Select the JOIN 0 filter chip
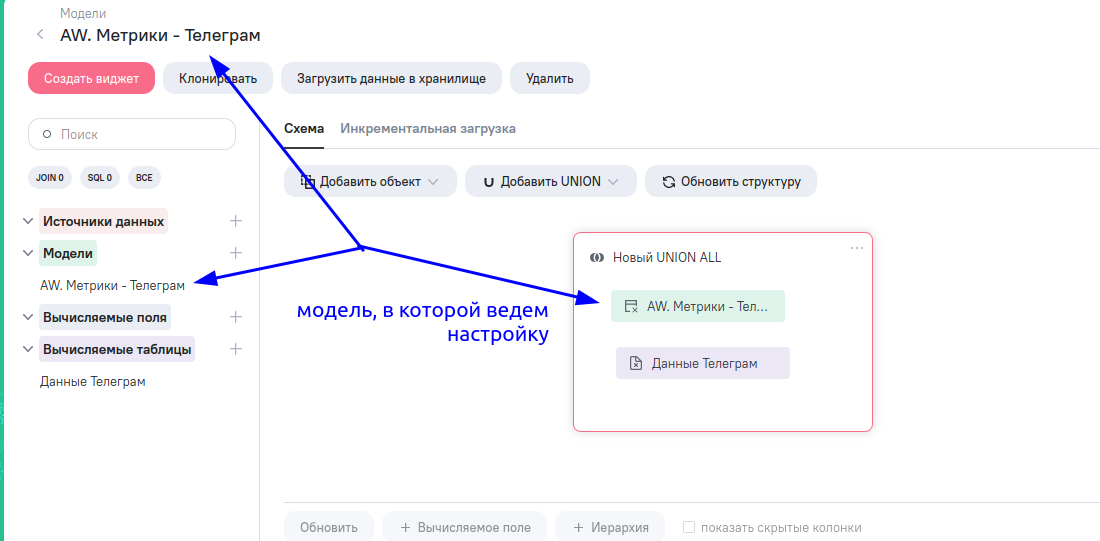Screen dimensions: 1100x541 tap(51, 178)
